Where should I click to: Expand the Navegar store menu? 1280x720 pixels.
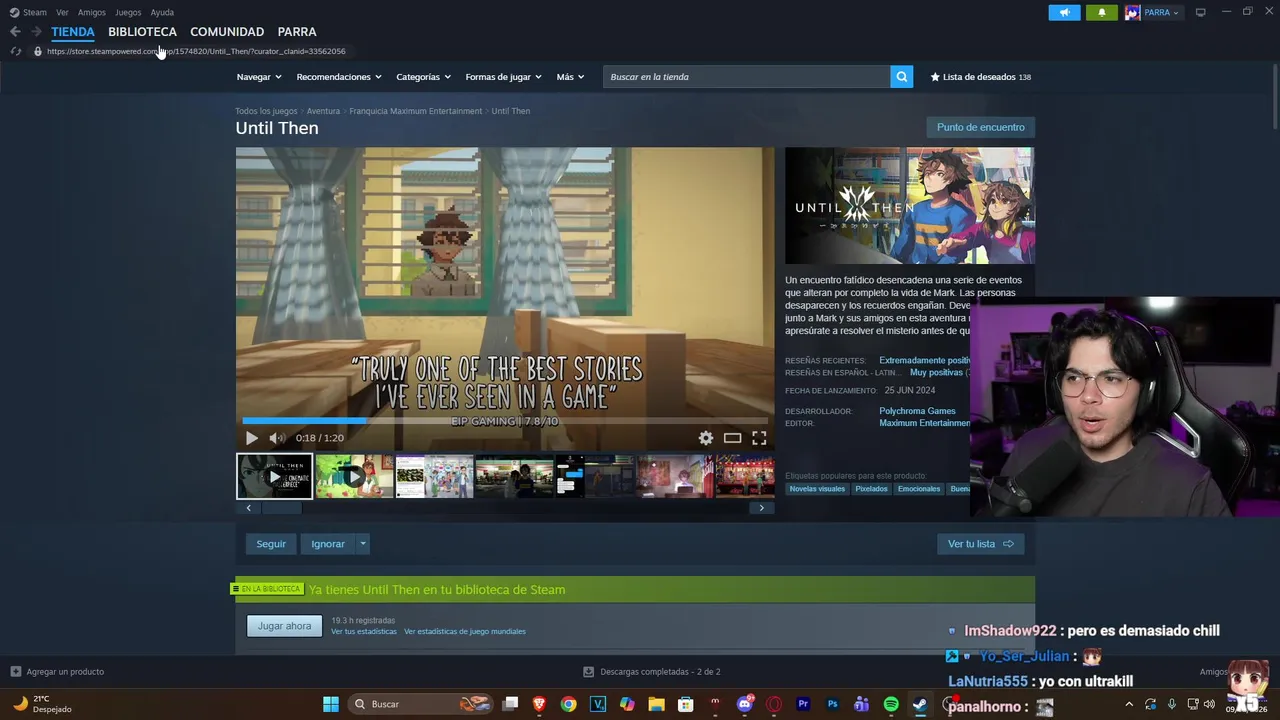tap(259, 77)
